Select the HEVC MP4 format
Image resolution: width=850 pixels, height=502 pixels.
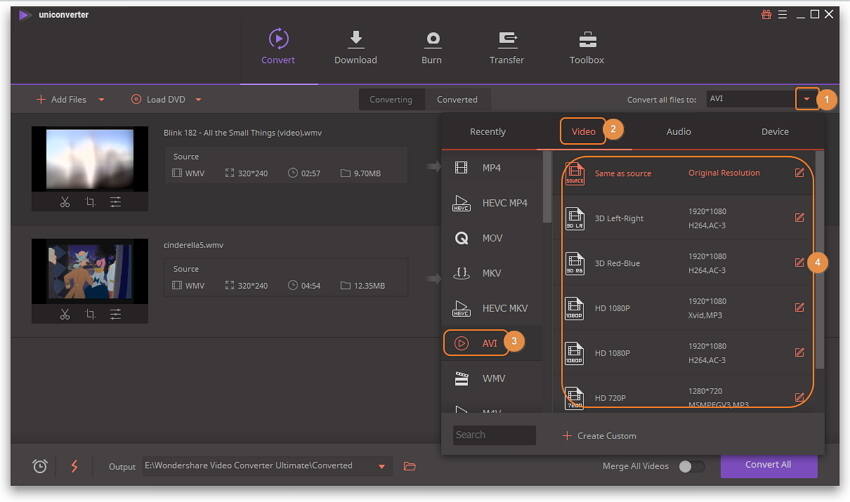(x=492, y=203)
